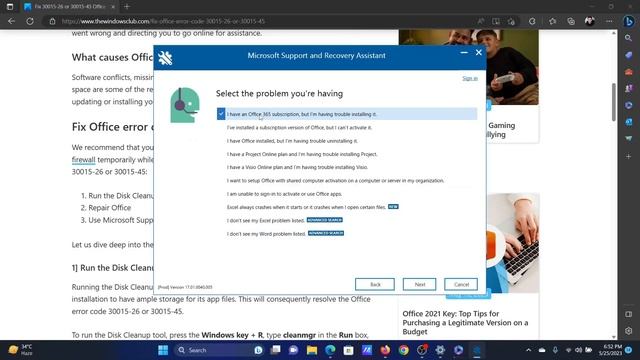Viewport: 640px width, 360px height.
Task: Select 'I don't see my Word problem listed'
Action: click(x=266, y=234)
